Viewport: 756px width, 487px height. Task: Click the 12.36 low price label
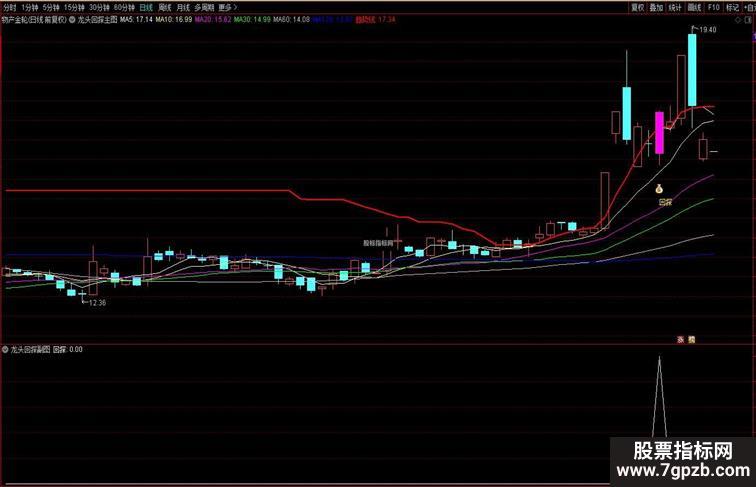tap(97, 303)
